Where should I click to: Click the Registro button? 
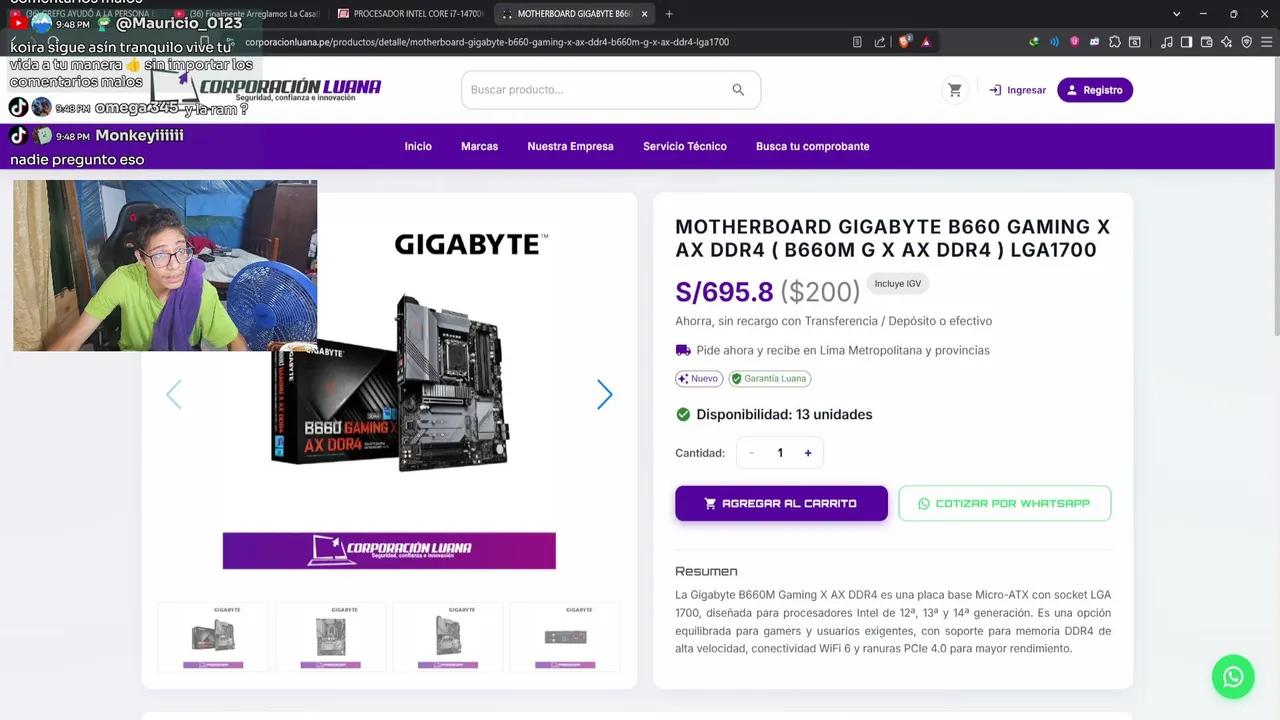pyautogui.click(x=1095, y=90)
